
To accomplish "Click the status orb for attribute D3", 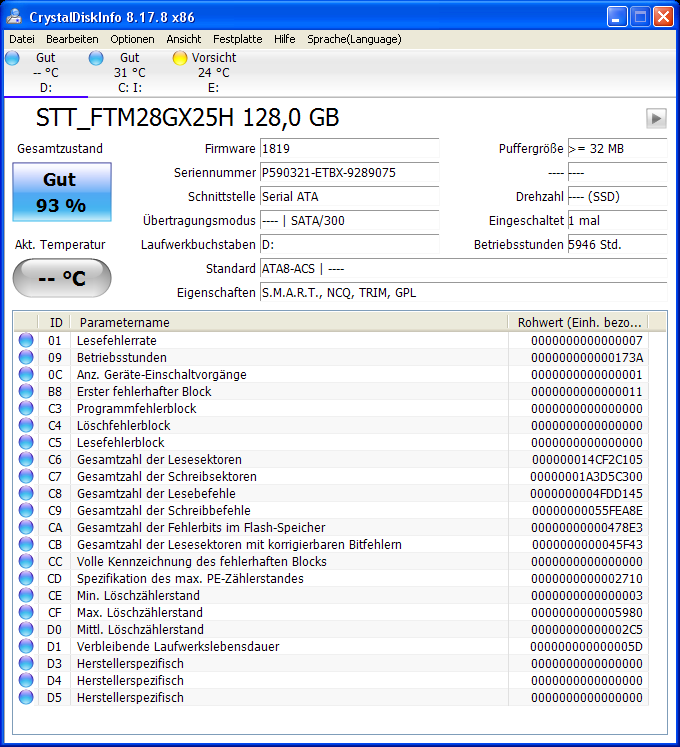I will click(26, 663).
